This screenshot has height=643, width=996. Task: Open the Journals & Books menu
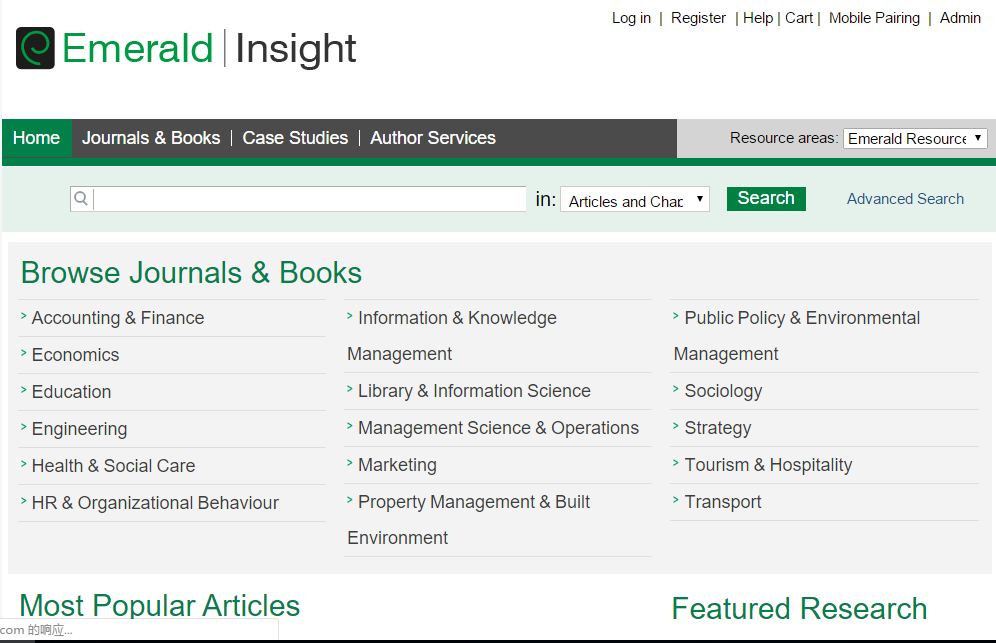pos(151,138)
